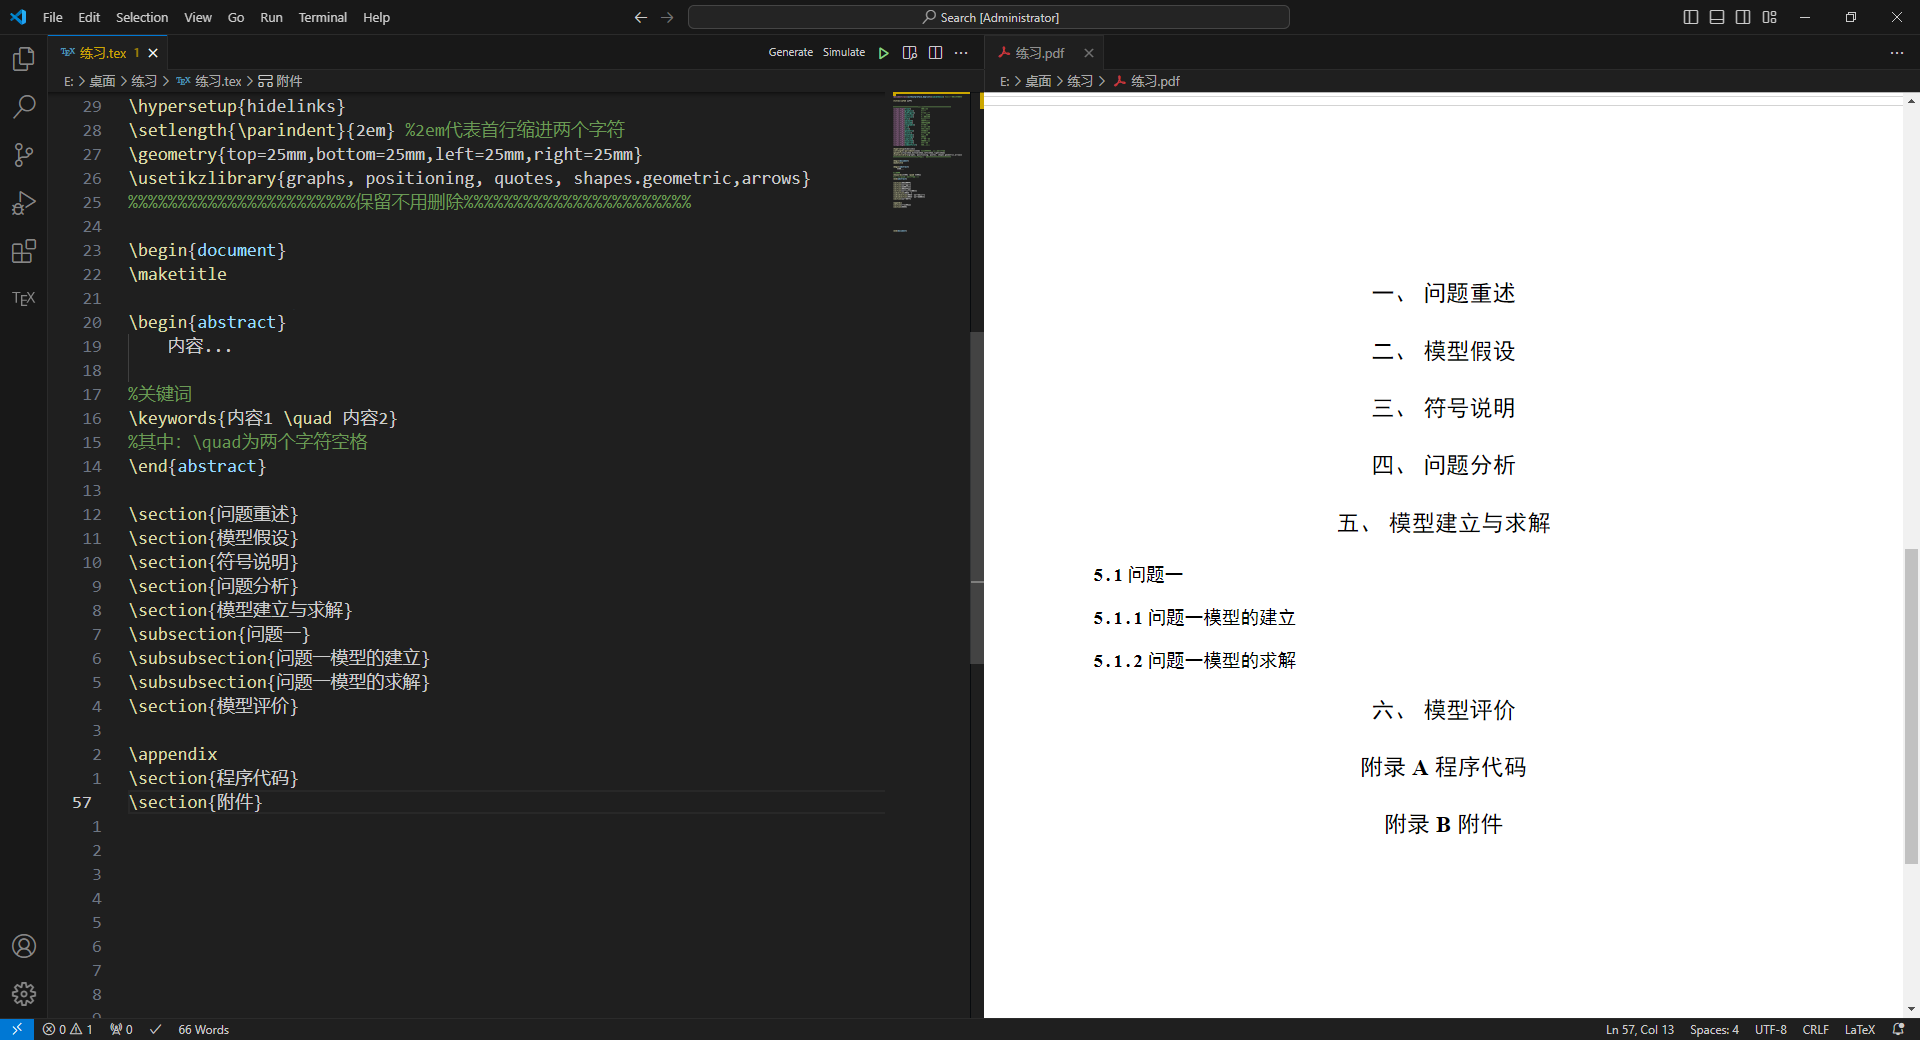1920x1040 pixels.
Task: Open the TeX LaTeX Workshop sidebar
Action: point(24,298)
